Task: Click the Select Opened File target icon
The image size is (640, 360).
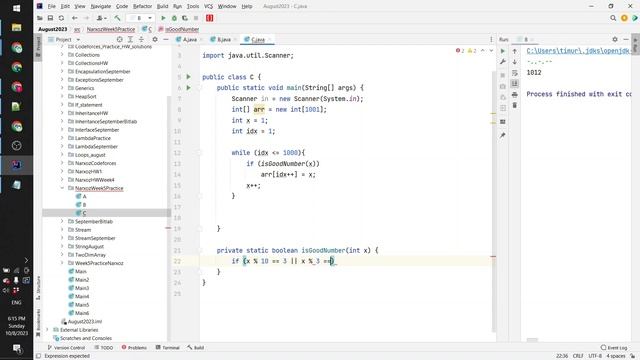Action: click(120, 40)
